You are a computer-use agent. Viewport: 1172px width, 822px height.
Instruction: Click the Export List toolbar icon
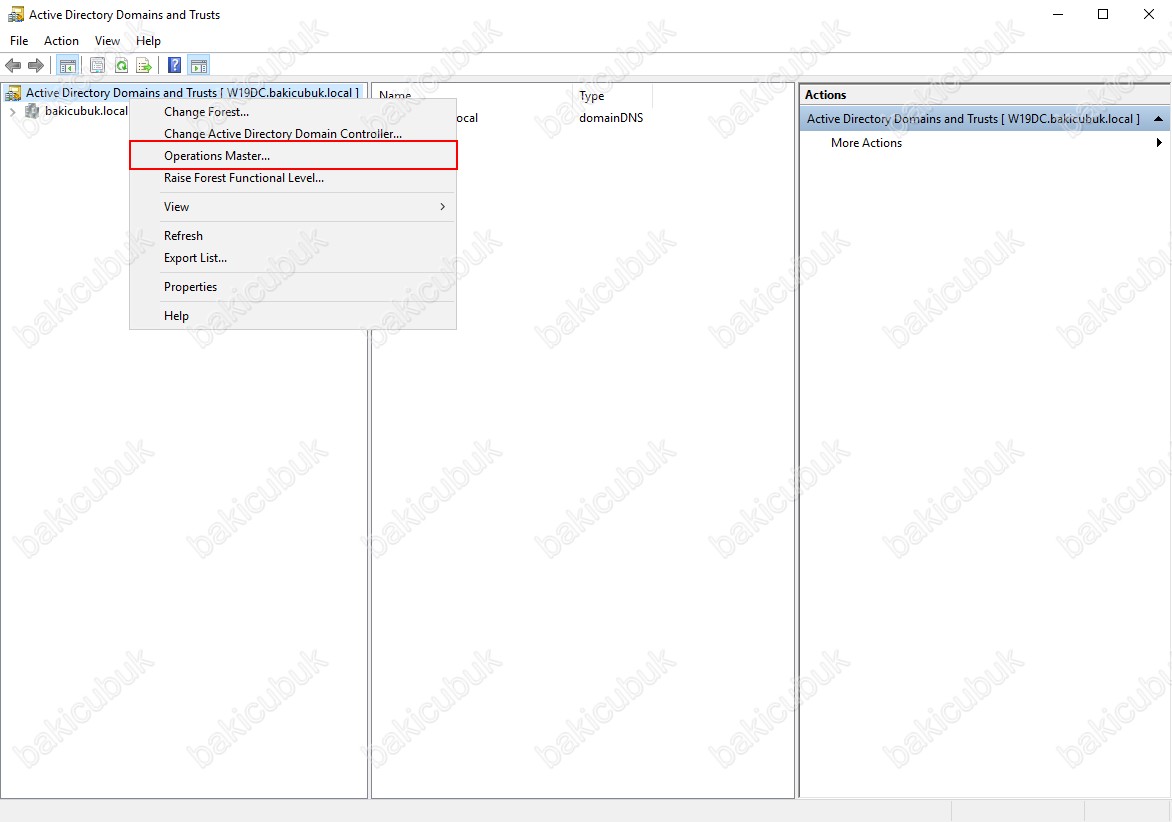point(144,66)
